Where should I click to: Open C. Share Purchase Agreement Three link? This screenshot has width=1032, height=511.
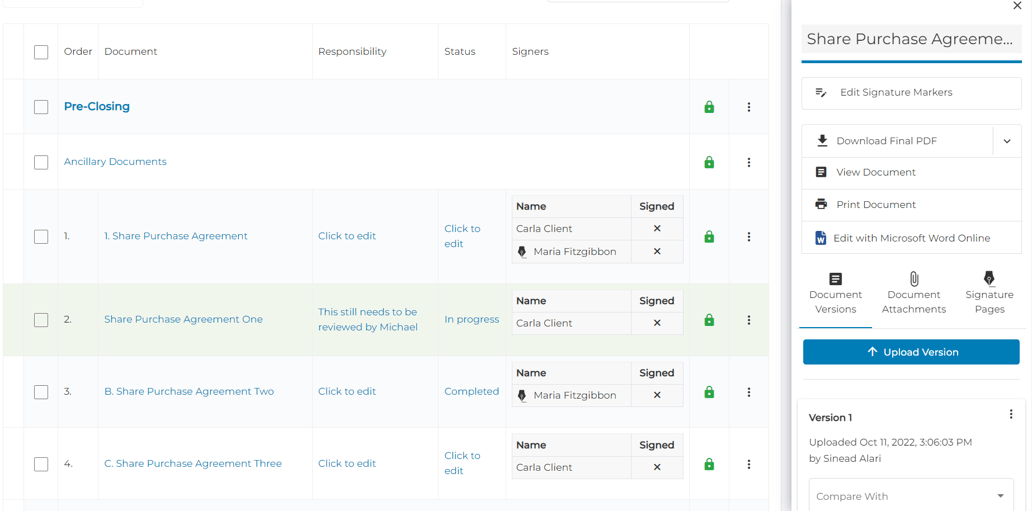[x=193, y=464]
